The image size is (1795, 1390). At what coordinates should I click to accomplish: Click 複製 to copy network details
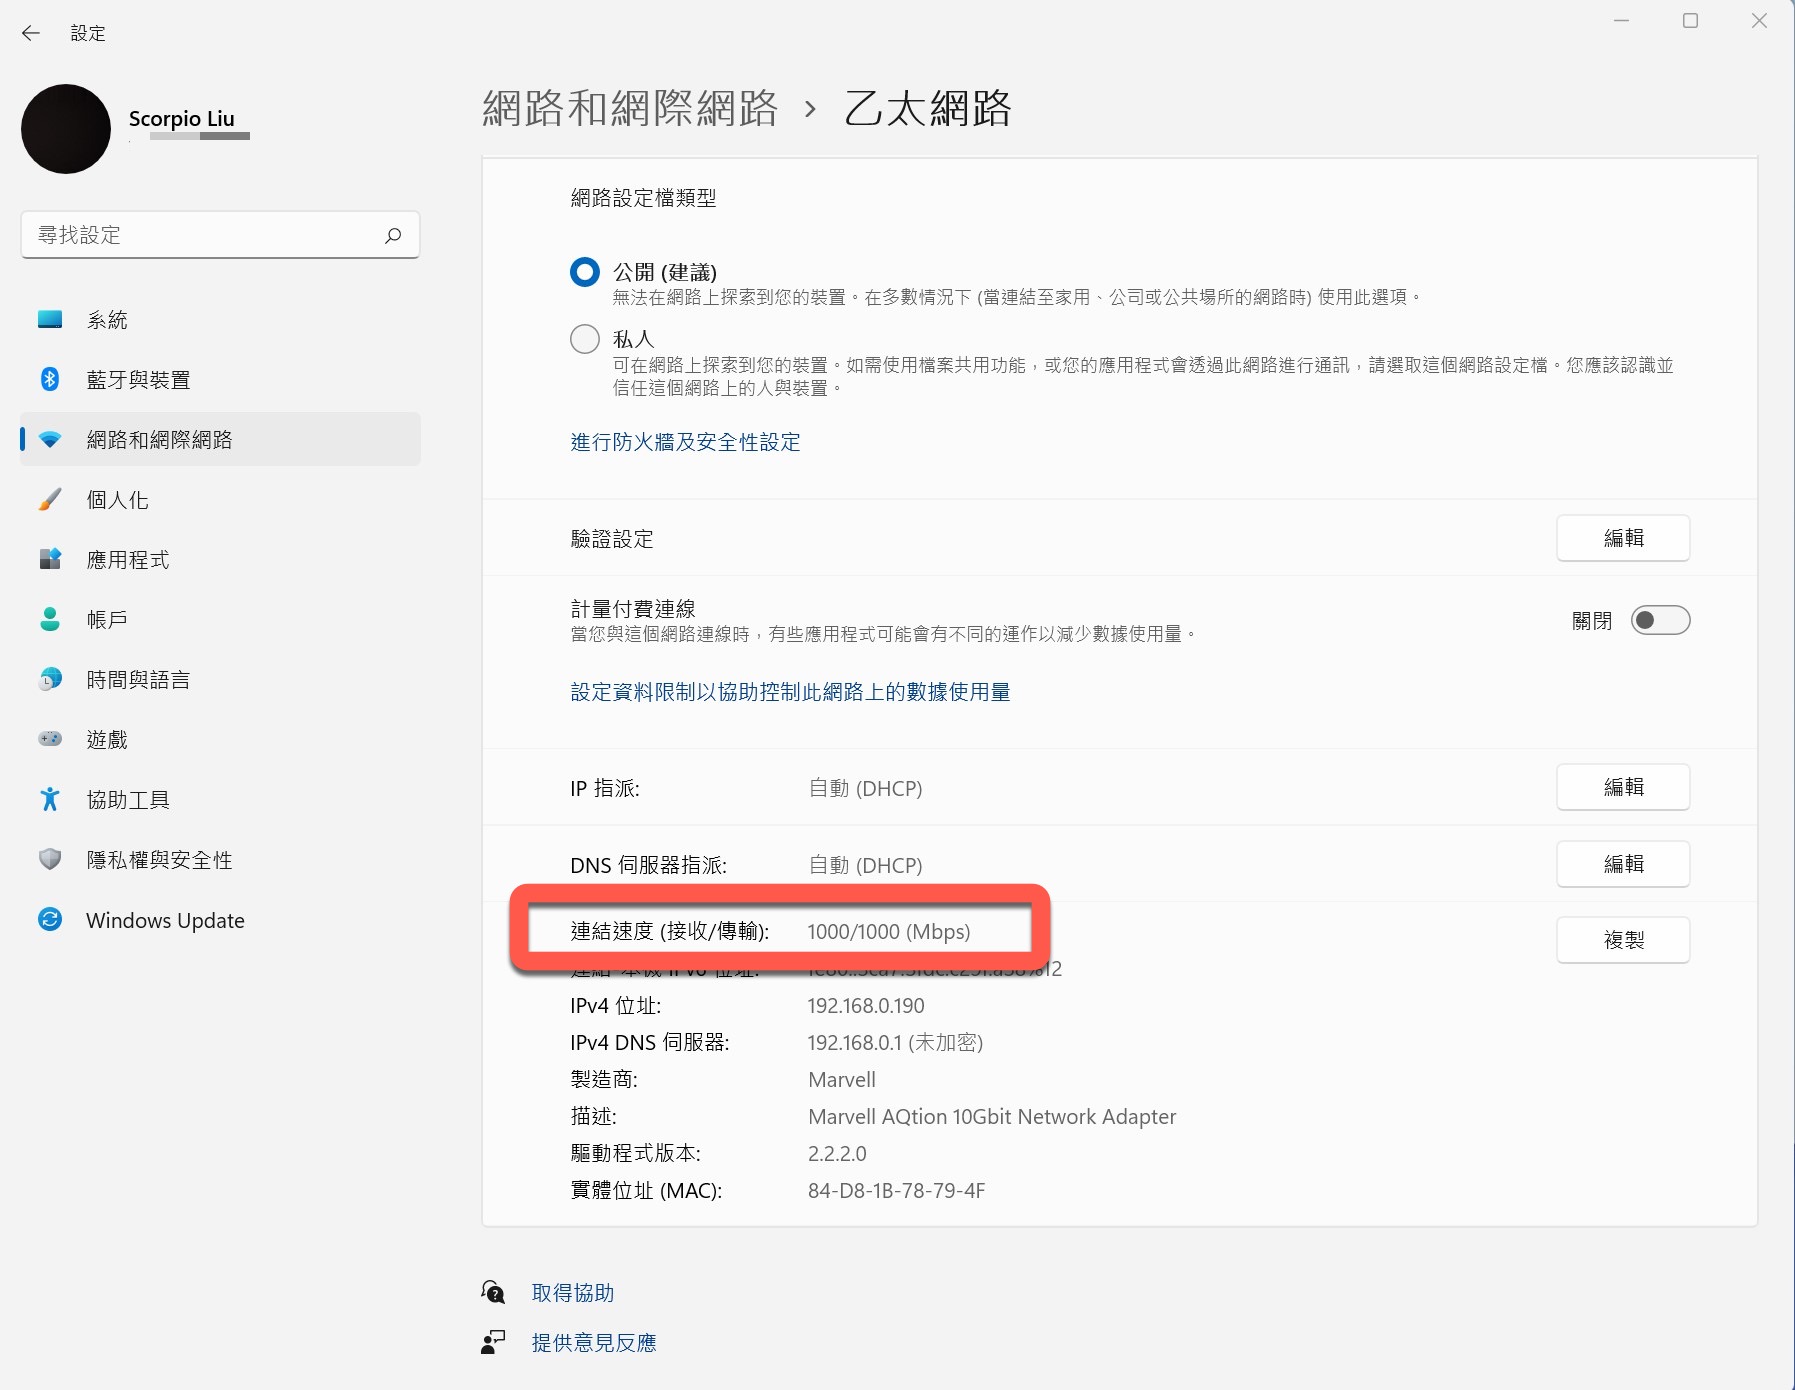[1623, 939]
